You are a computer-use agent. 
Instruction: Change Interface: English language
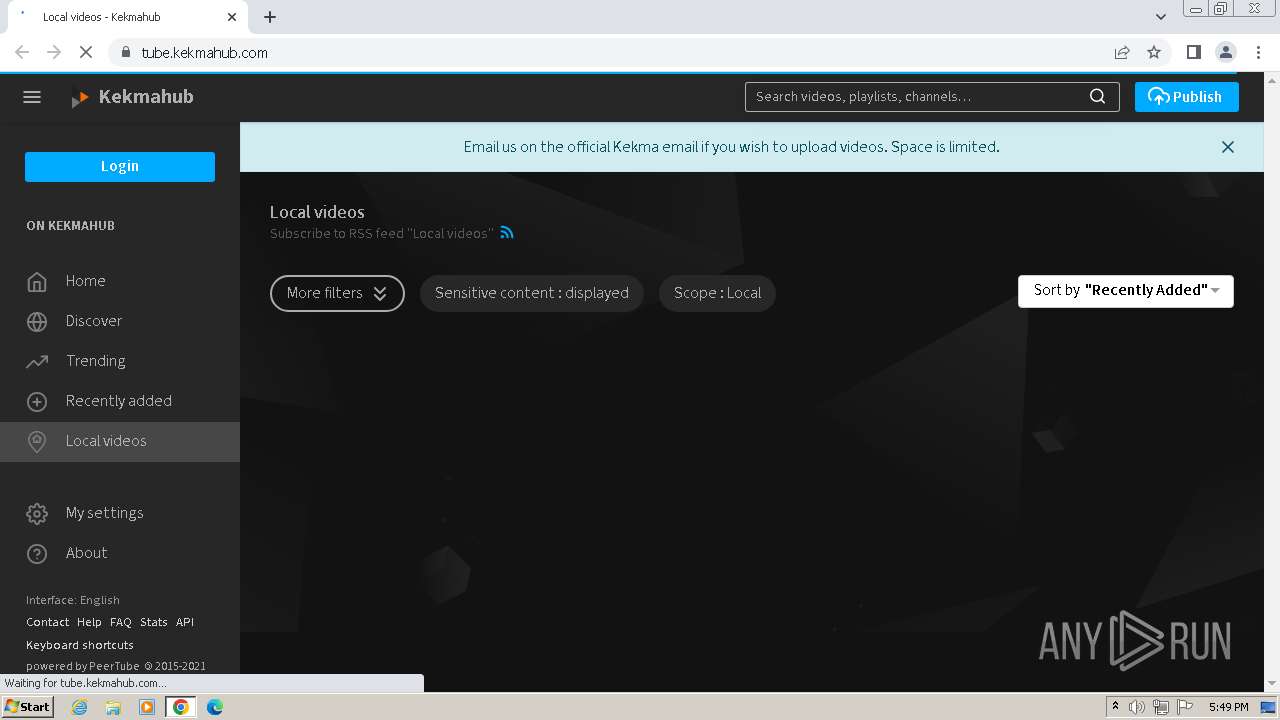tap(73, 600)
